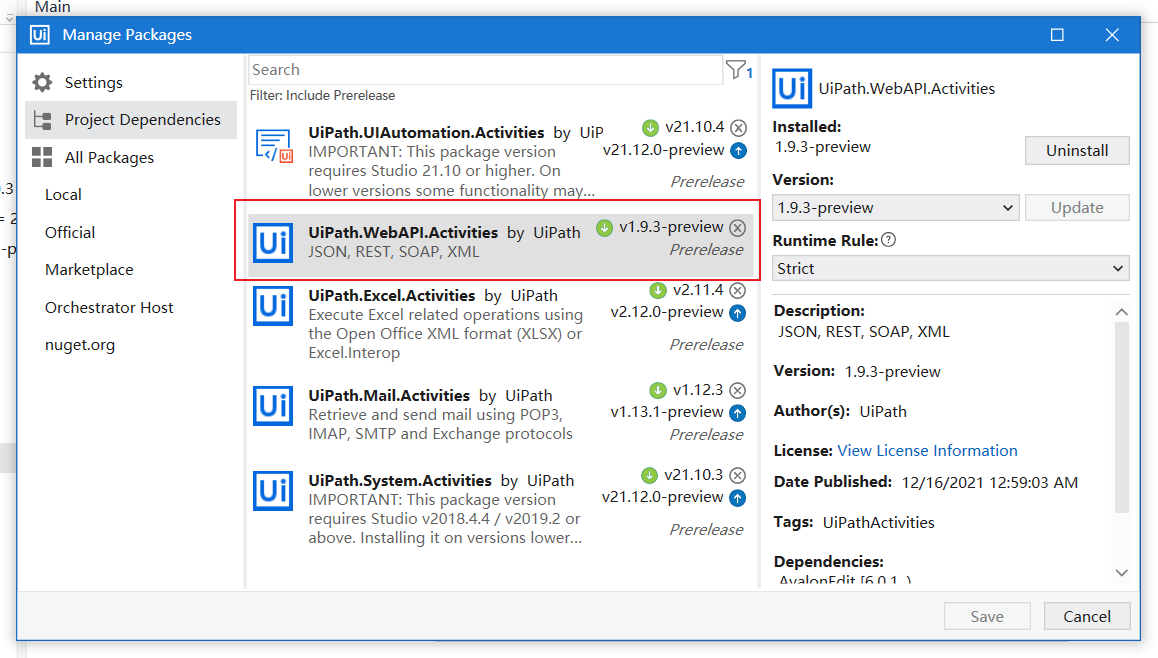Open the Version dropdown showing 1.9.3-preview
Viewport: 1158px width, 658px height.
click(x=893, y=207)
